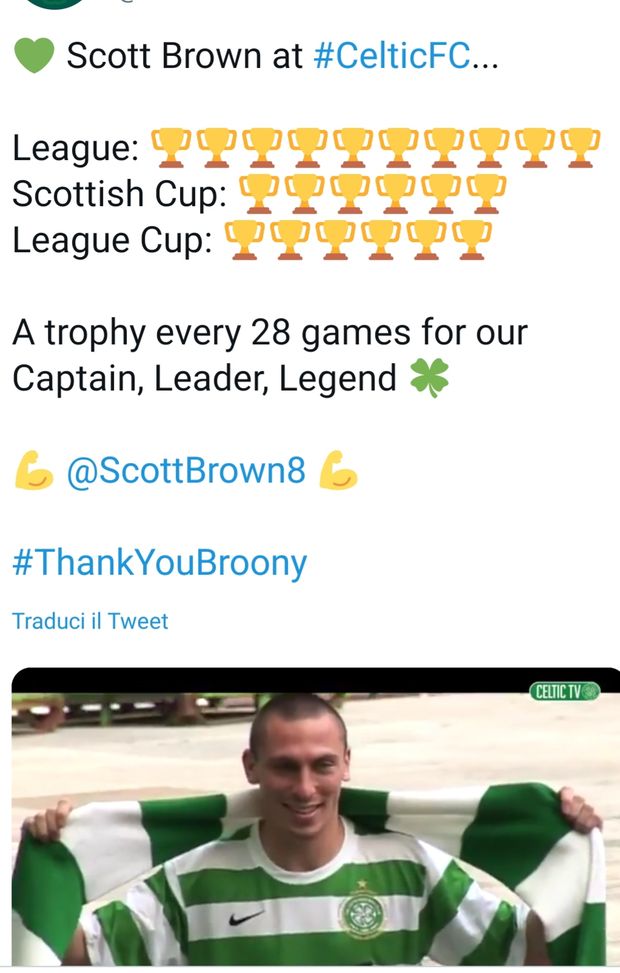This screenshot has width=620, height=973.
Task: Click the shamrock emoji after Legend
Action: pyautogui.click(x=429, y=378)
